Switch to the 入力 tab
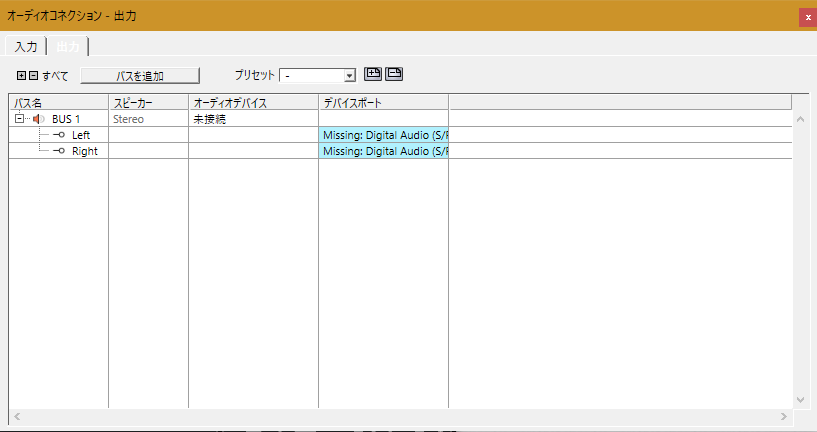The image size is (817, 432). pos(26,46)
